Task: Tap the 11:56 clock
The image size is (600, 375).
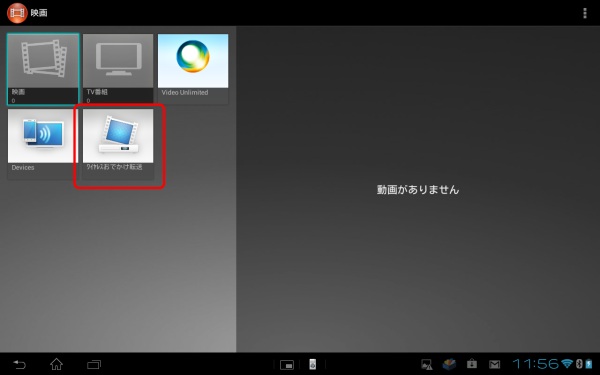Action: [536, 364]
